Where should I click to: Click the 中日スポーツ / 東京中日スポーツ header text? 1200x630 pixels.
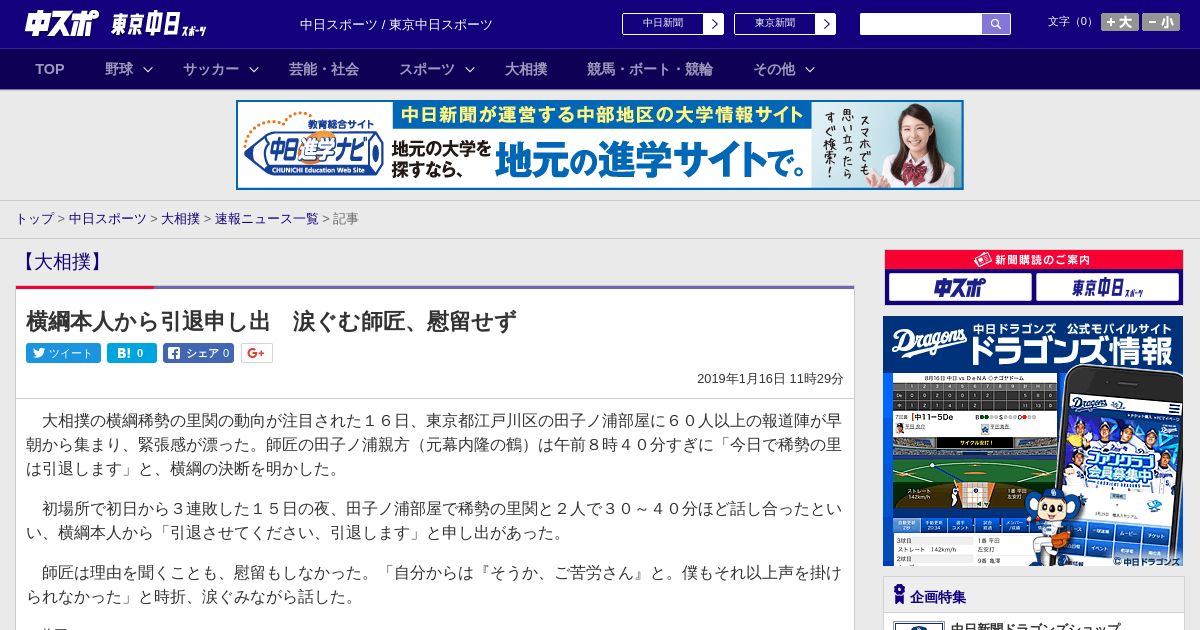[396, 24]
